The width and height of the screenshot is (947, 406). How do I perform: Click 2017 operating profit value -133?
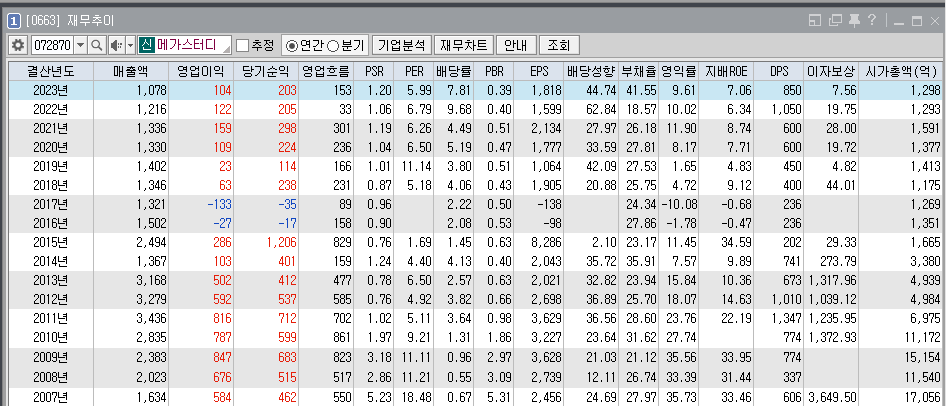[218, 205]
